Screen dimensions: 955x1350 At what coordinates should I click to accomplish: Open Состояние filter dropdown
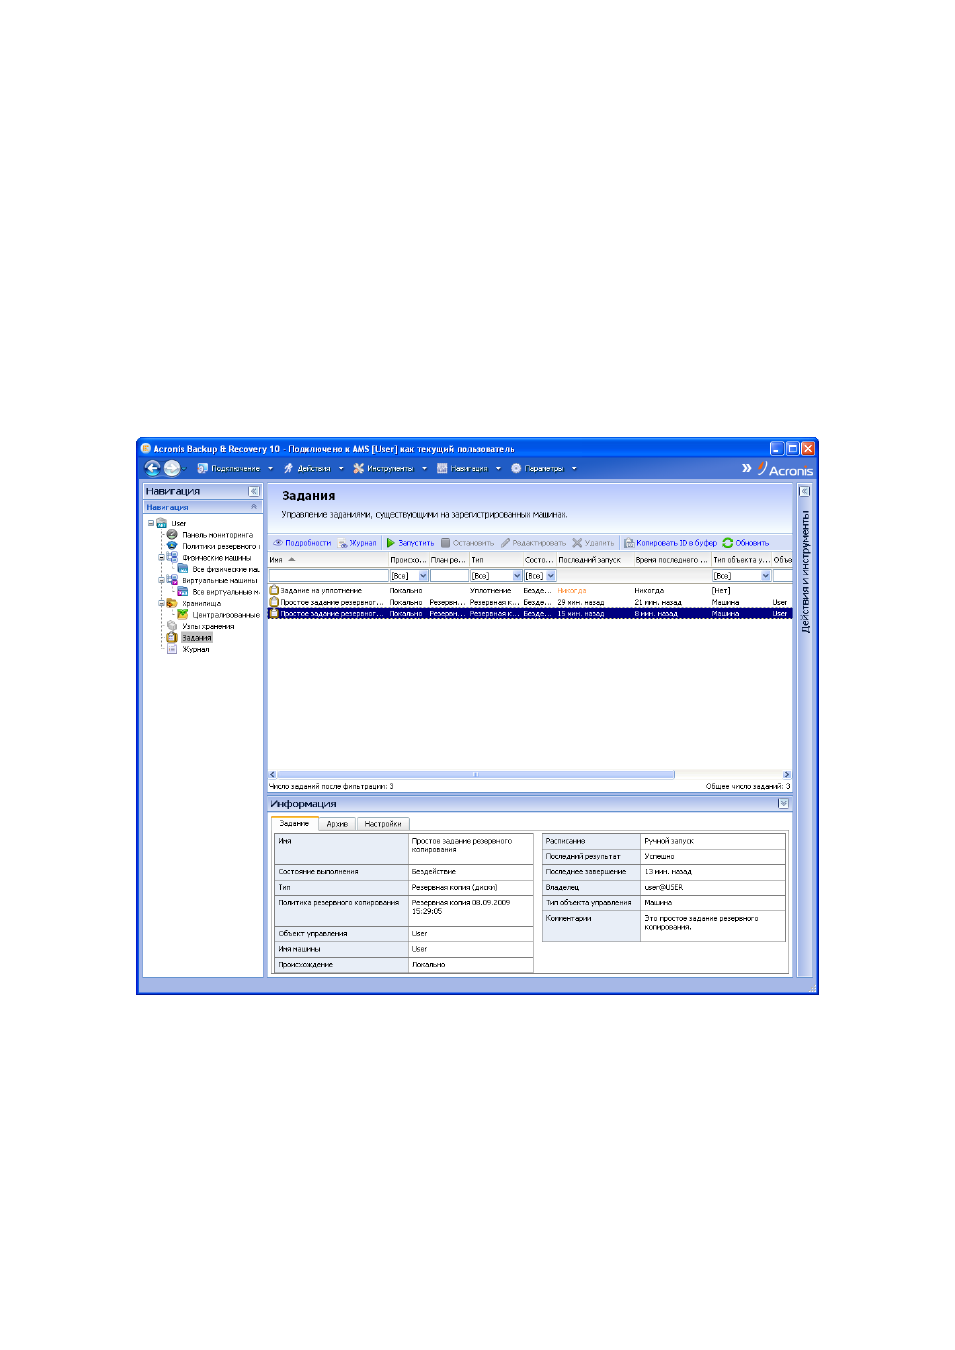point(550,576)
